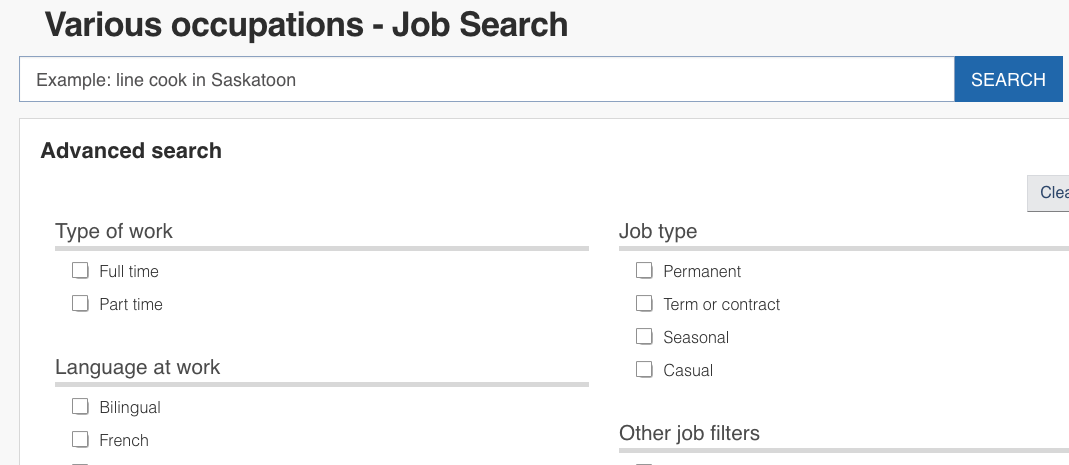Enable the Part time option
This screenshot has width=1069, height=465.
coord(81,304)
